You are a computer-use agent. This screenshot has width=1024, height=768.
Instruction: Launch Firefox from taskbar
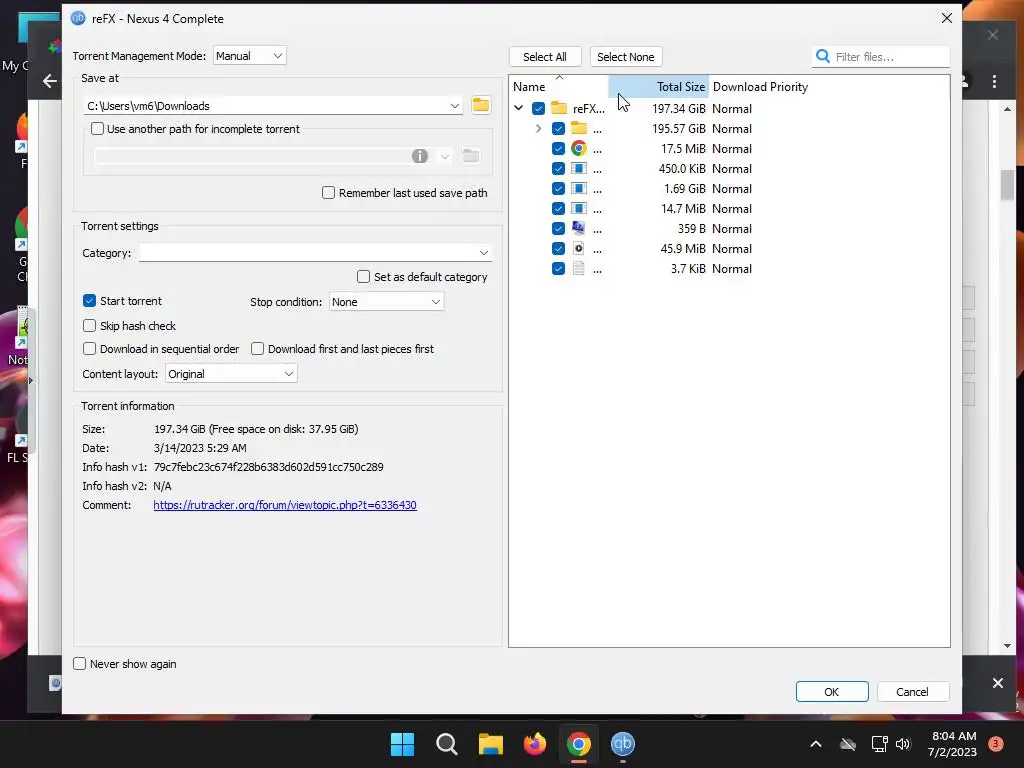535,744
